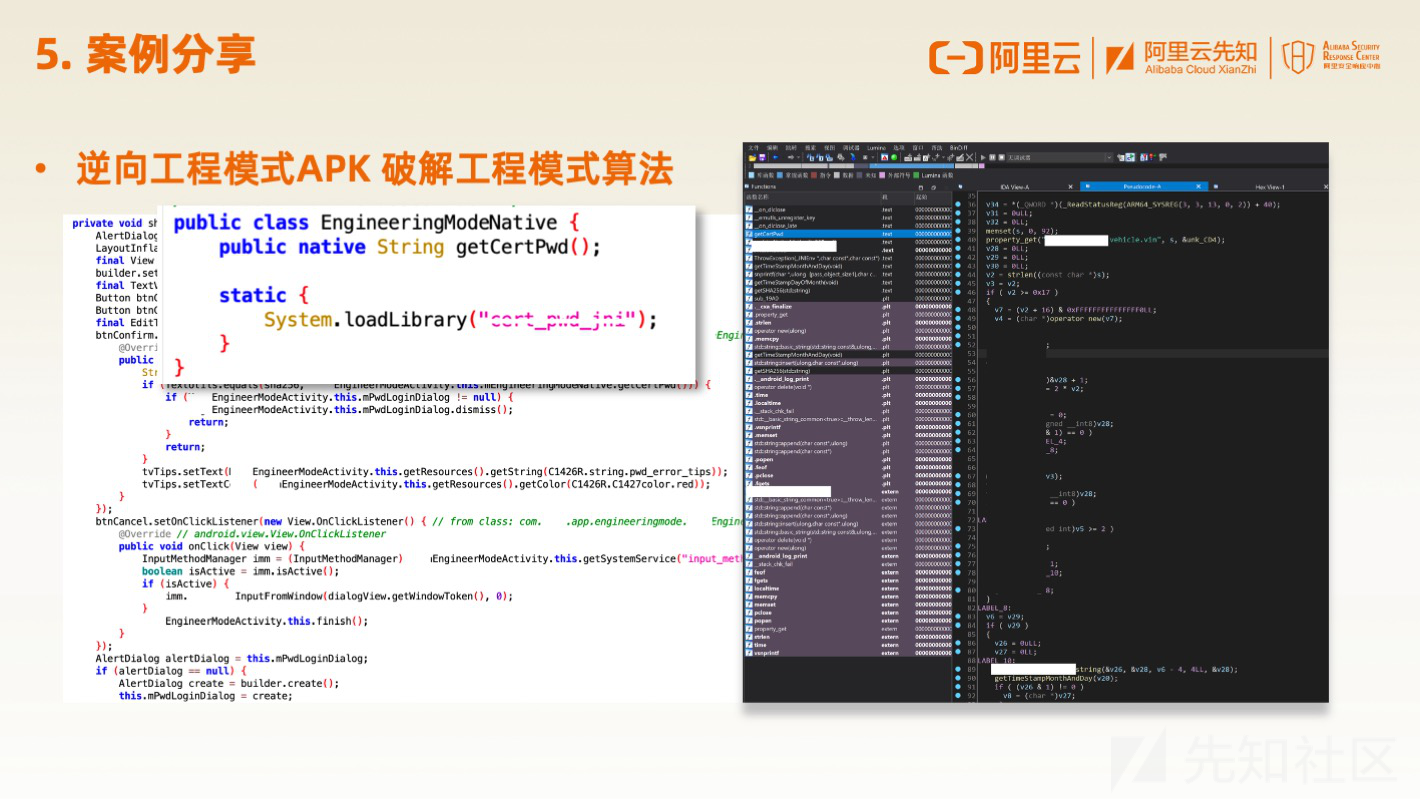Click LABEL_8 in the pseudocode

[x=994, y=608]
